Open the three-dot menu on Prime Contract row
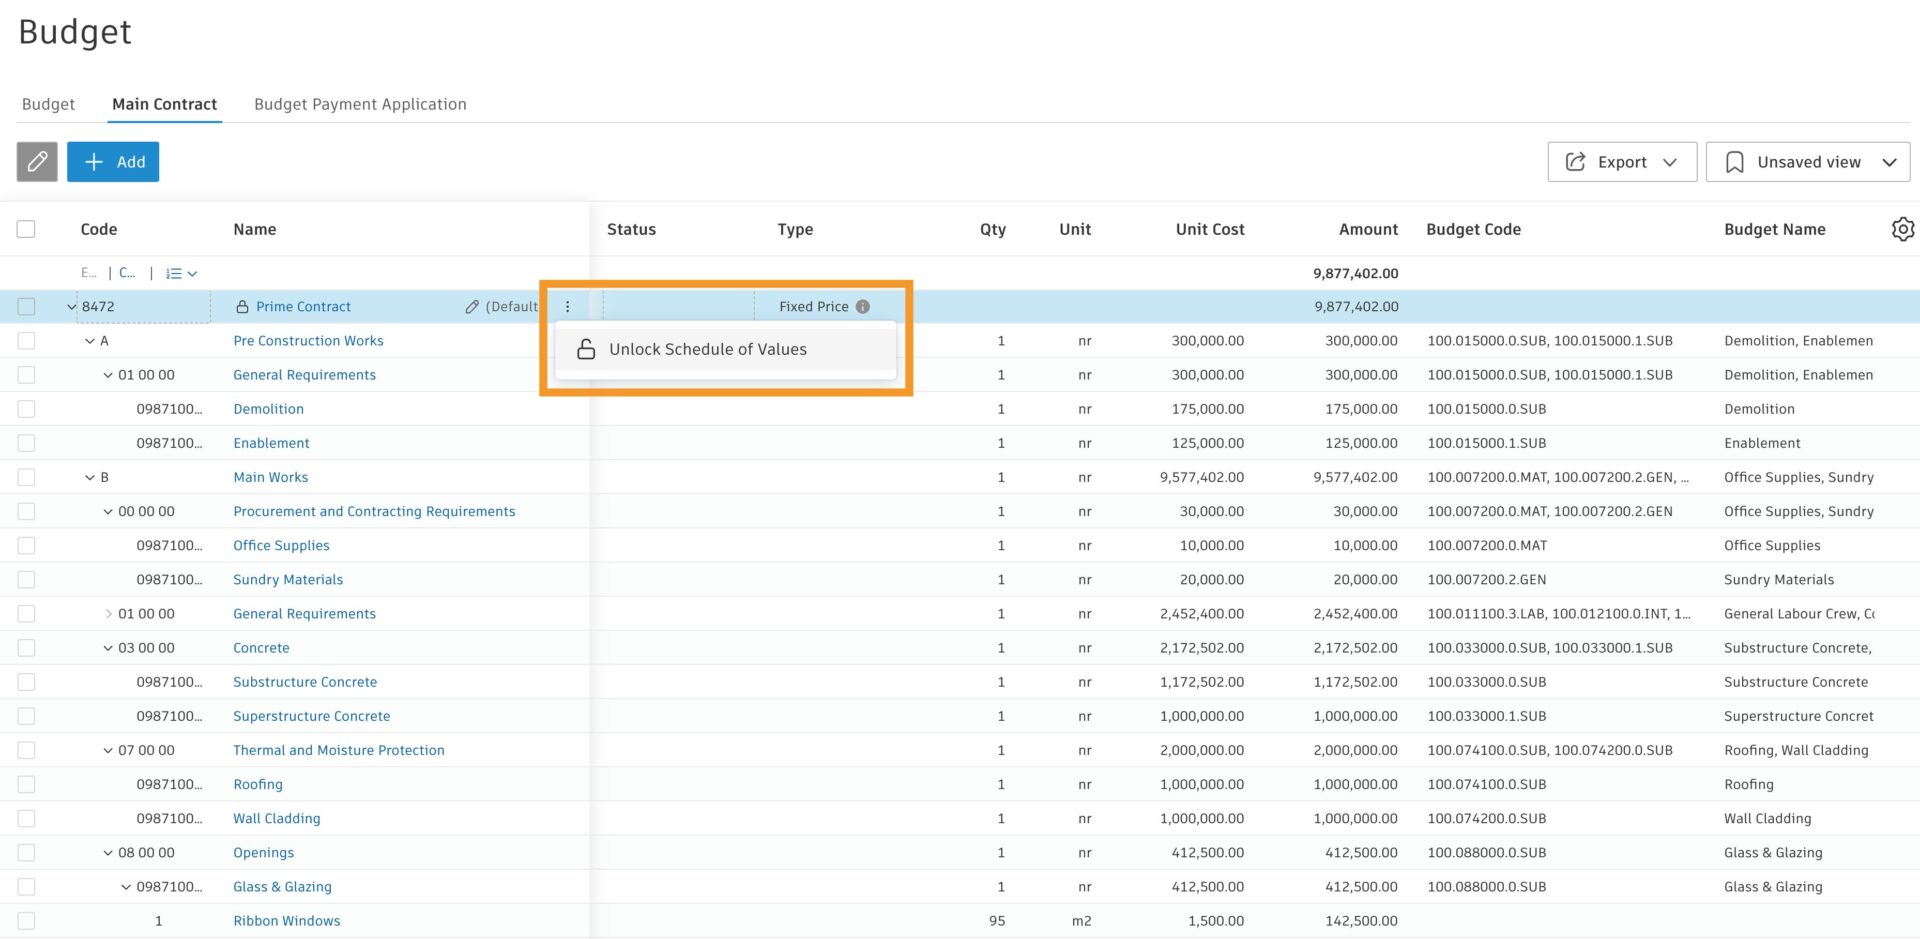Viewport: 1920px width, 939px height. [x=568, y=306]
